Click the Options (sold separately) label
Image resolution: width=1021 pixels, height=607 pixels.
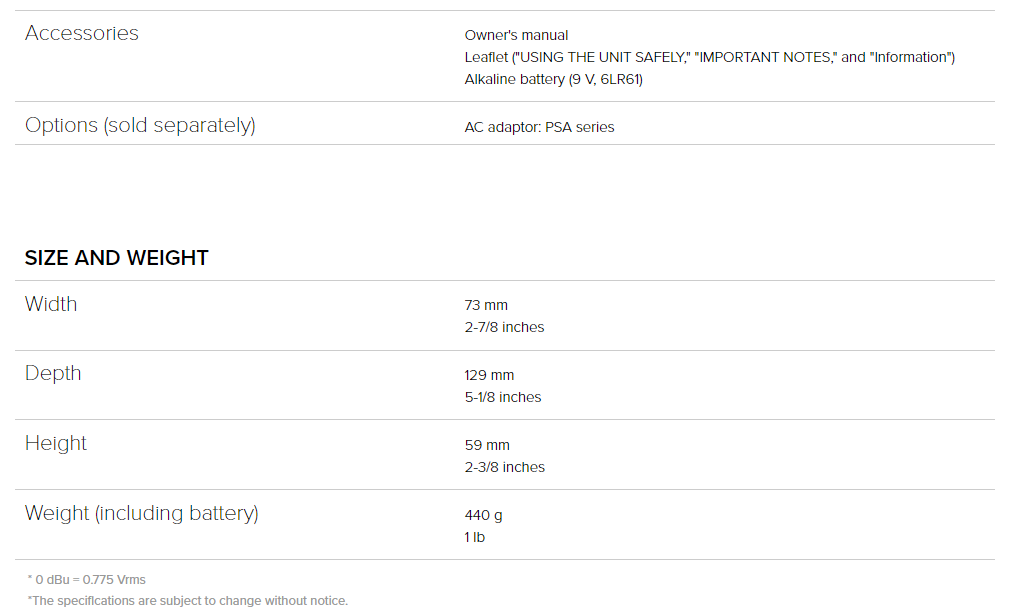tap(140, 125)
